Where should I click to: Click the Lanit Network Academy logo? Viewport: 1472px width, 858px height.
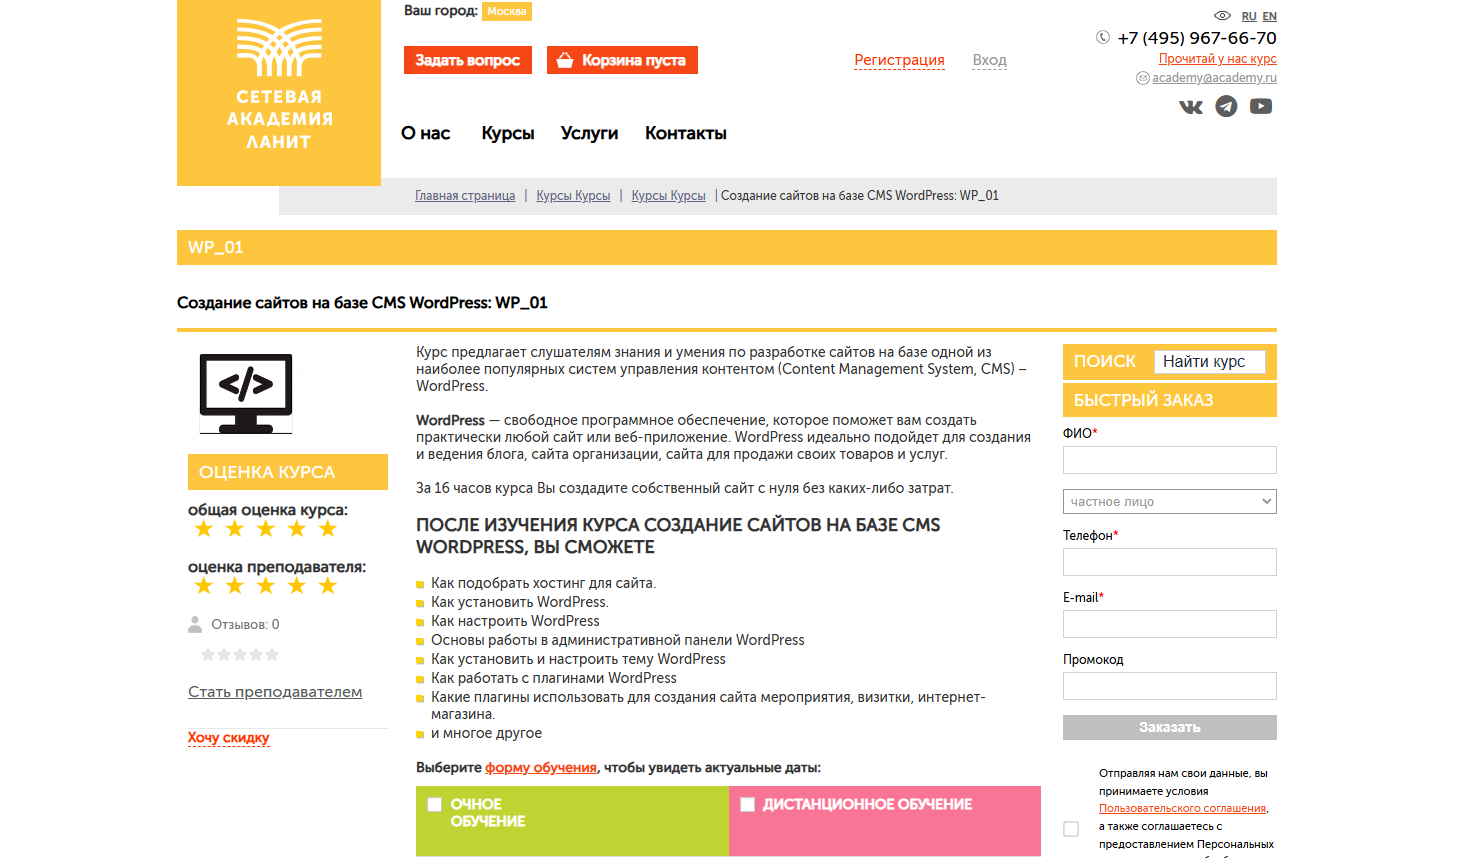click(x=279, y=92)
